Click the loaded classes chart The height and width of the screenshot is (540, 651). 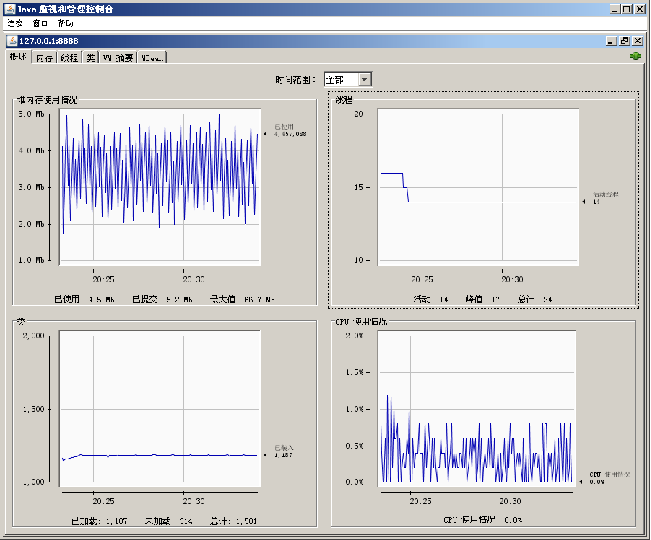coord(160,410)
